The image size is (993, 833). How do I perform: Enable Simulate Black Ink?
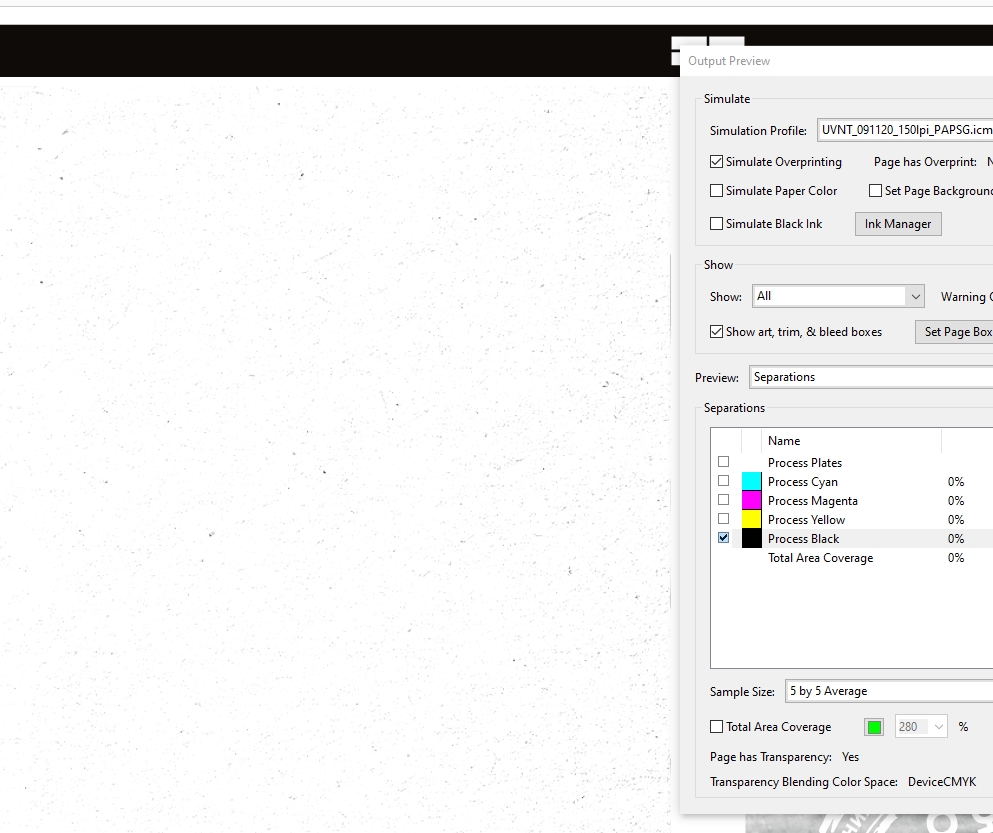(x=716, y=224)
